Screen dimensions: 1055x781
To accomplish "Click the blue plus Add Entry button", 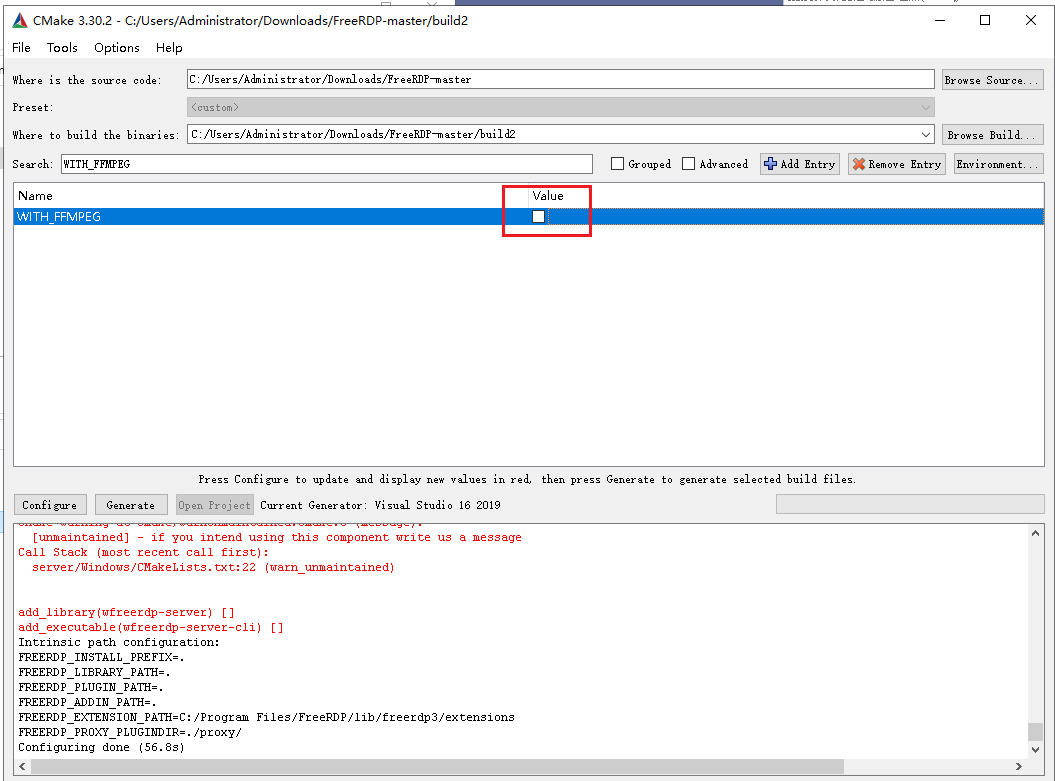I will (799, 164).
